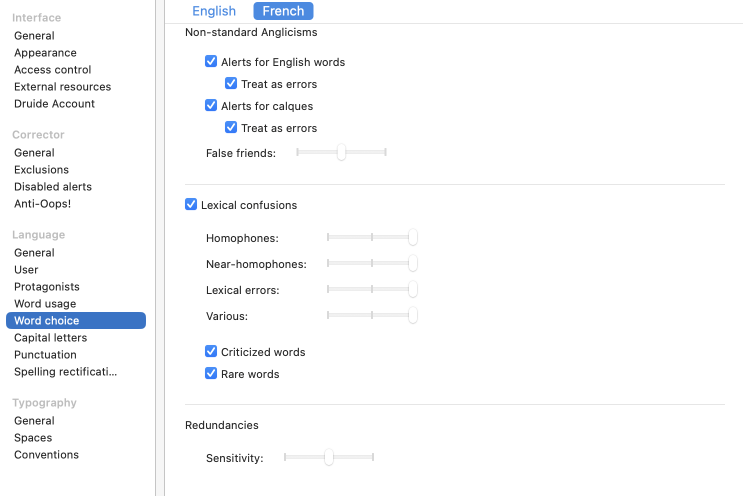Select Druide Account in the sidebar
743x496 pixels.
coord(54,104)
